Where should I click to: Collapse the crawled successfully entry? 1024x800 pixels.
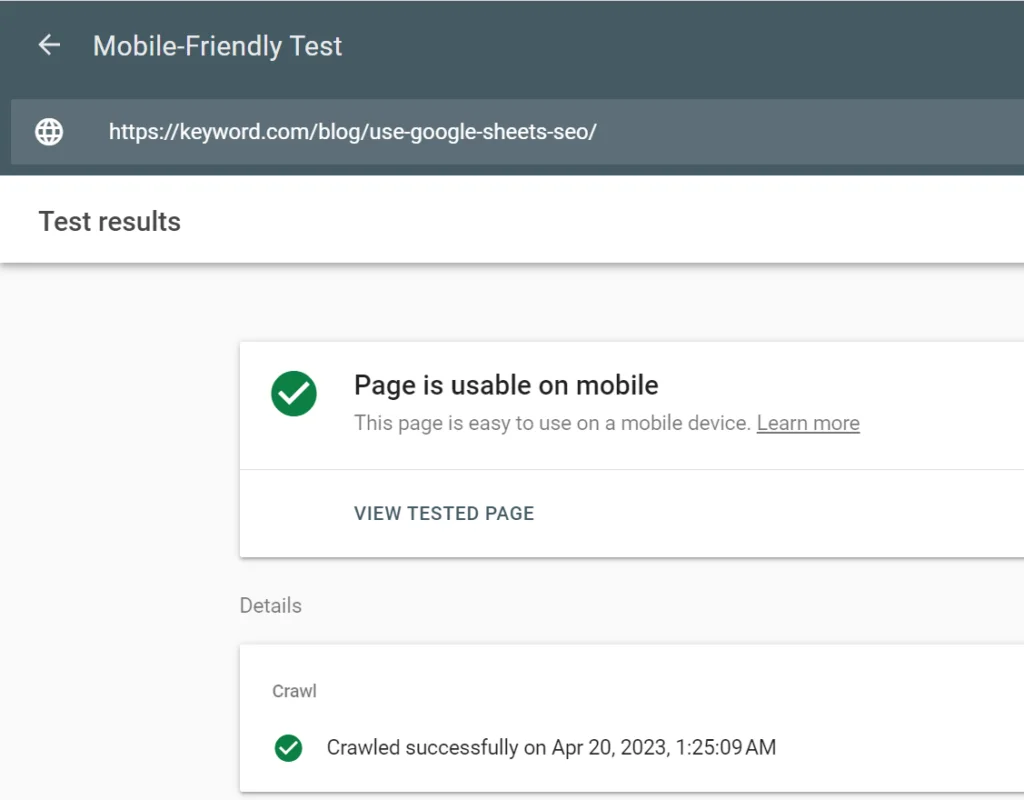pos(550,747)
